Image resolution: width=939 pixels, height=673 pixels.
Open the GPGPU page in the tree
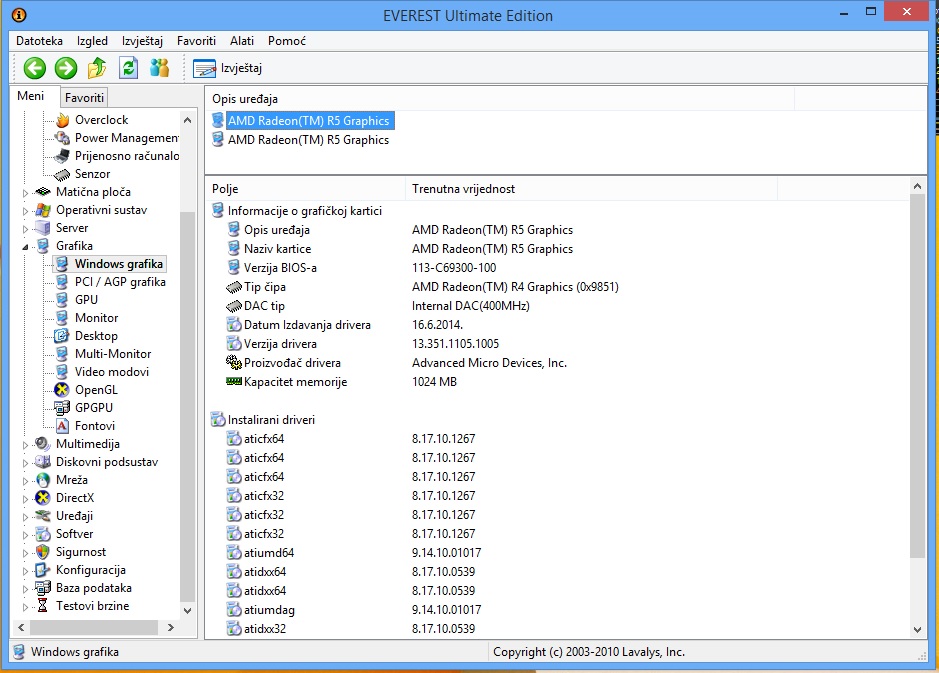(93, 408)
